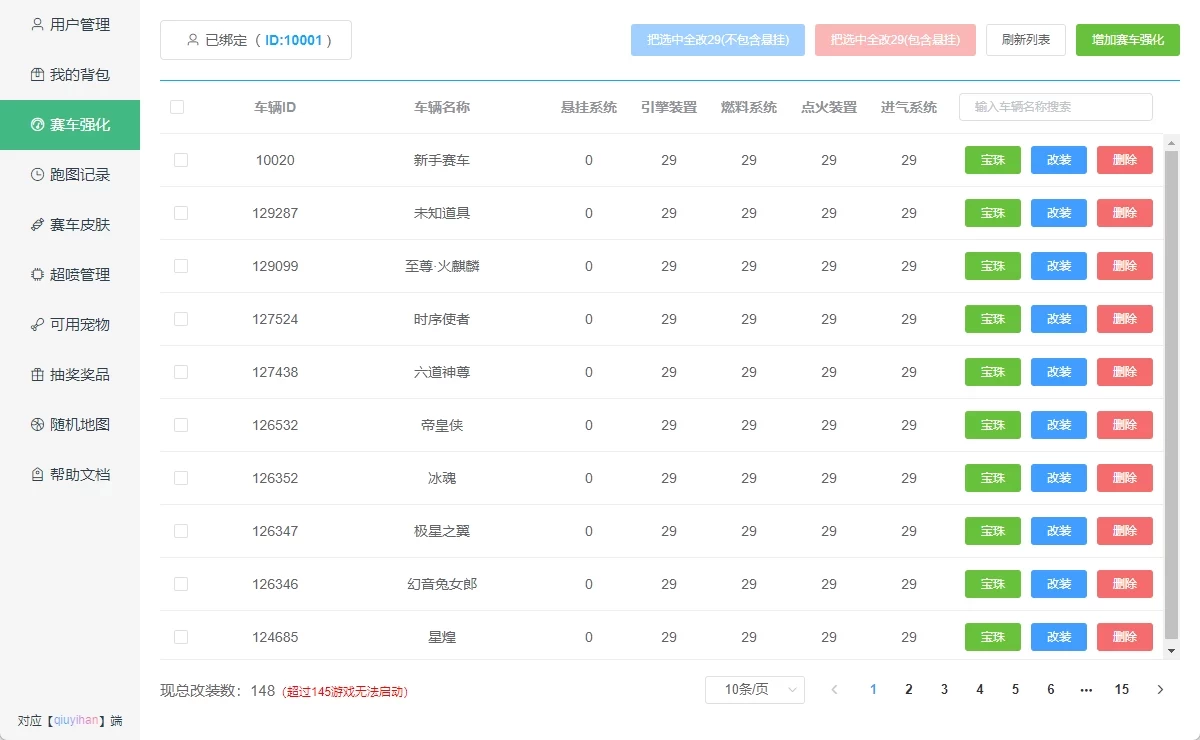1200x740 pixels.
Task: Select the checkbox for 冰魄 row
Action: click(181, 478)
